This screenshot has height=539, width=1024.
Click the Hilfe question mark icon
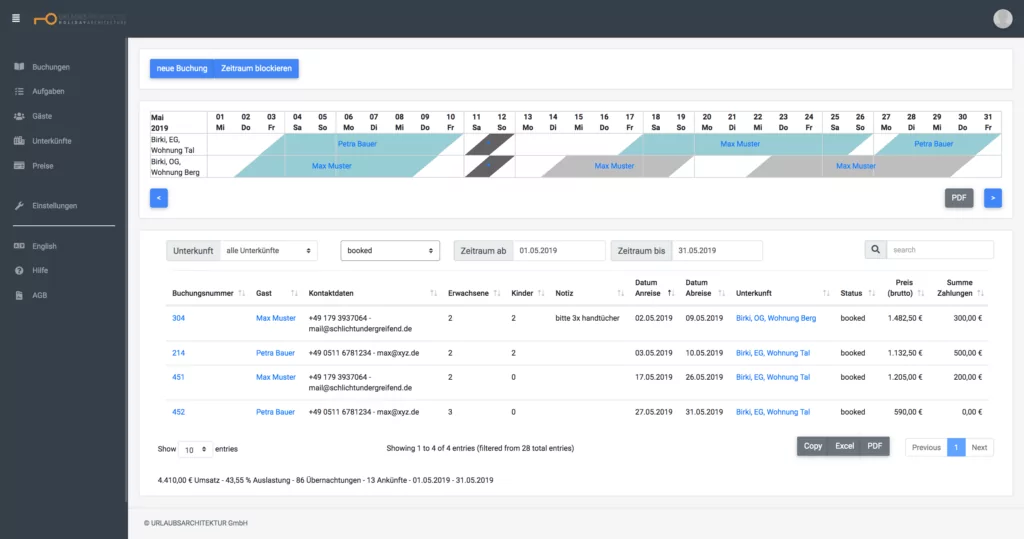click(19, 270)
